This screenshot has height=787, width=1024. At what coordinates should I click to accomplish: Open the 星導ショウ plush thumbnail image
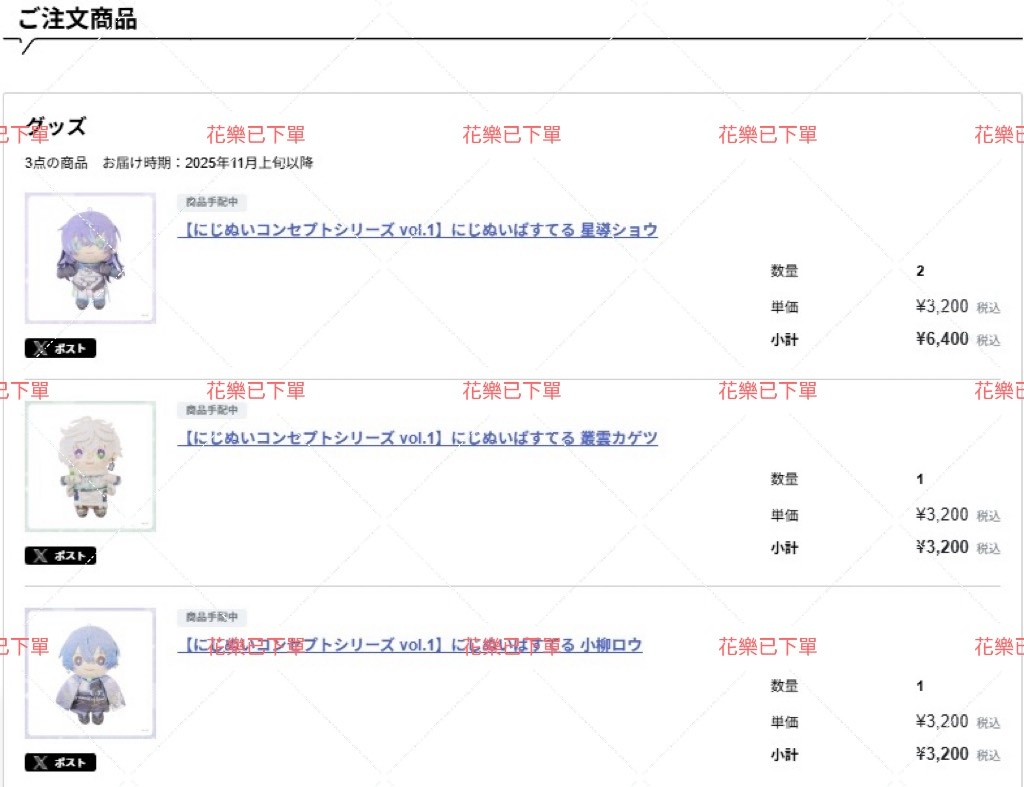click(90, 258)
